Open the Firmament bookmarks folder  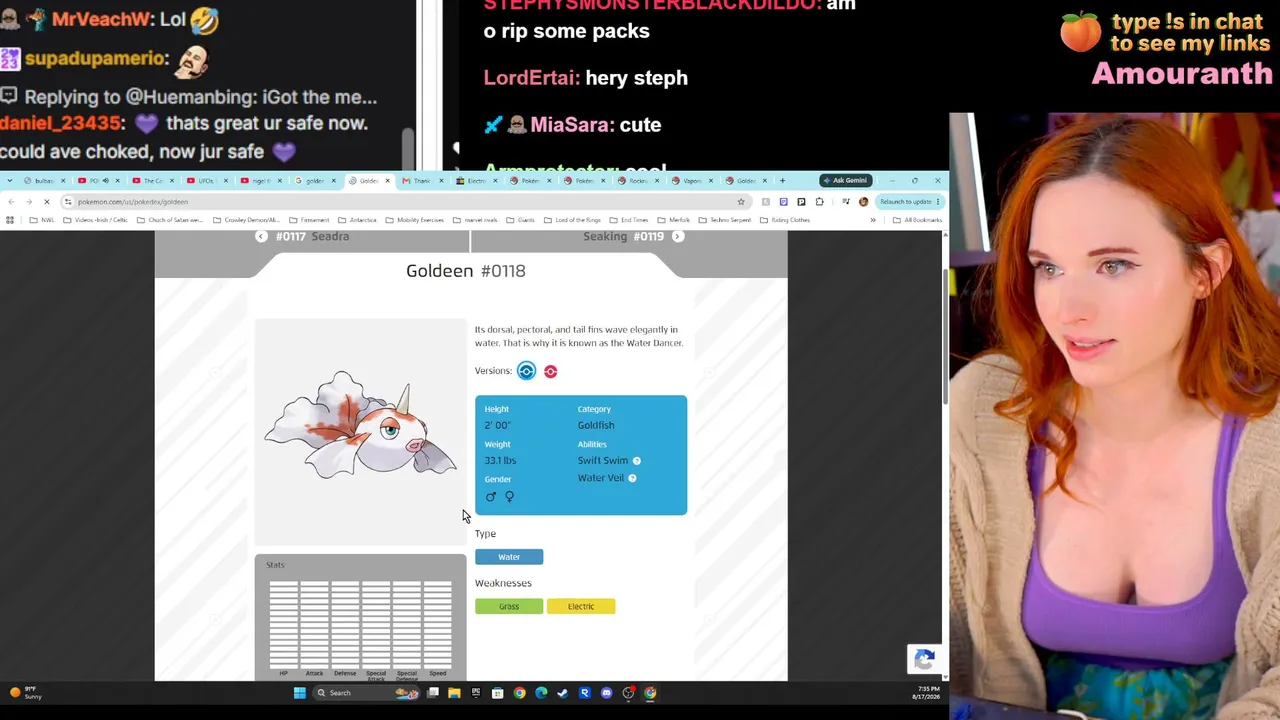(310, 220)
